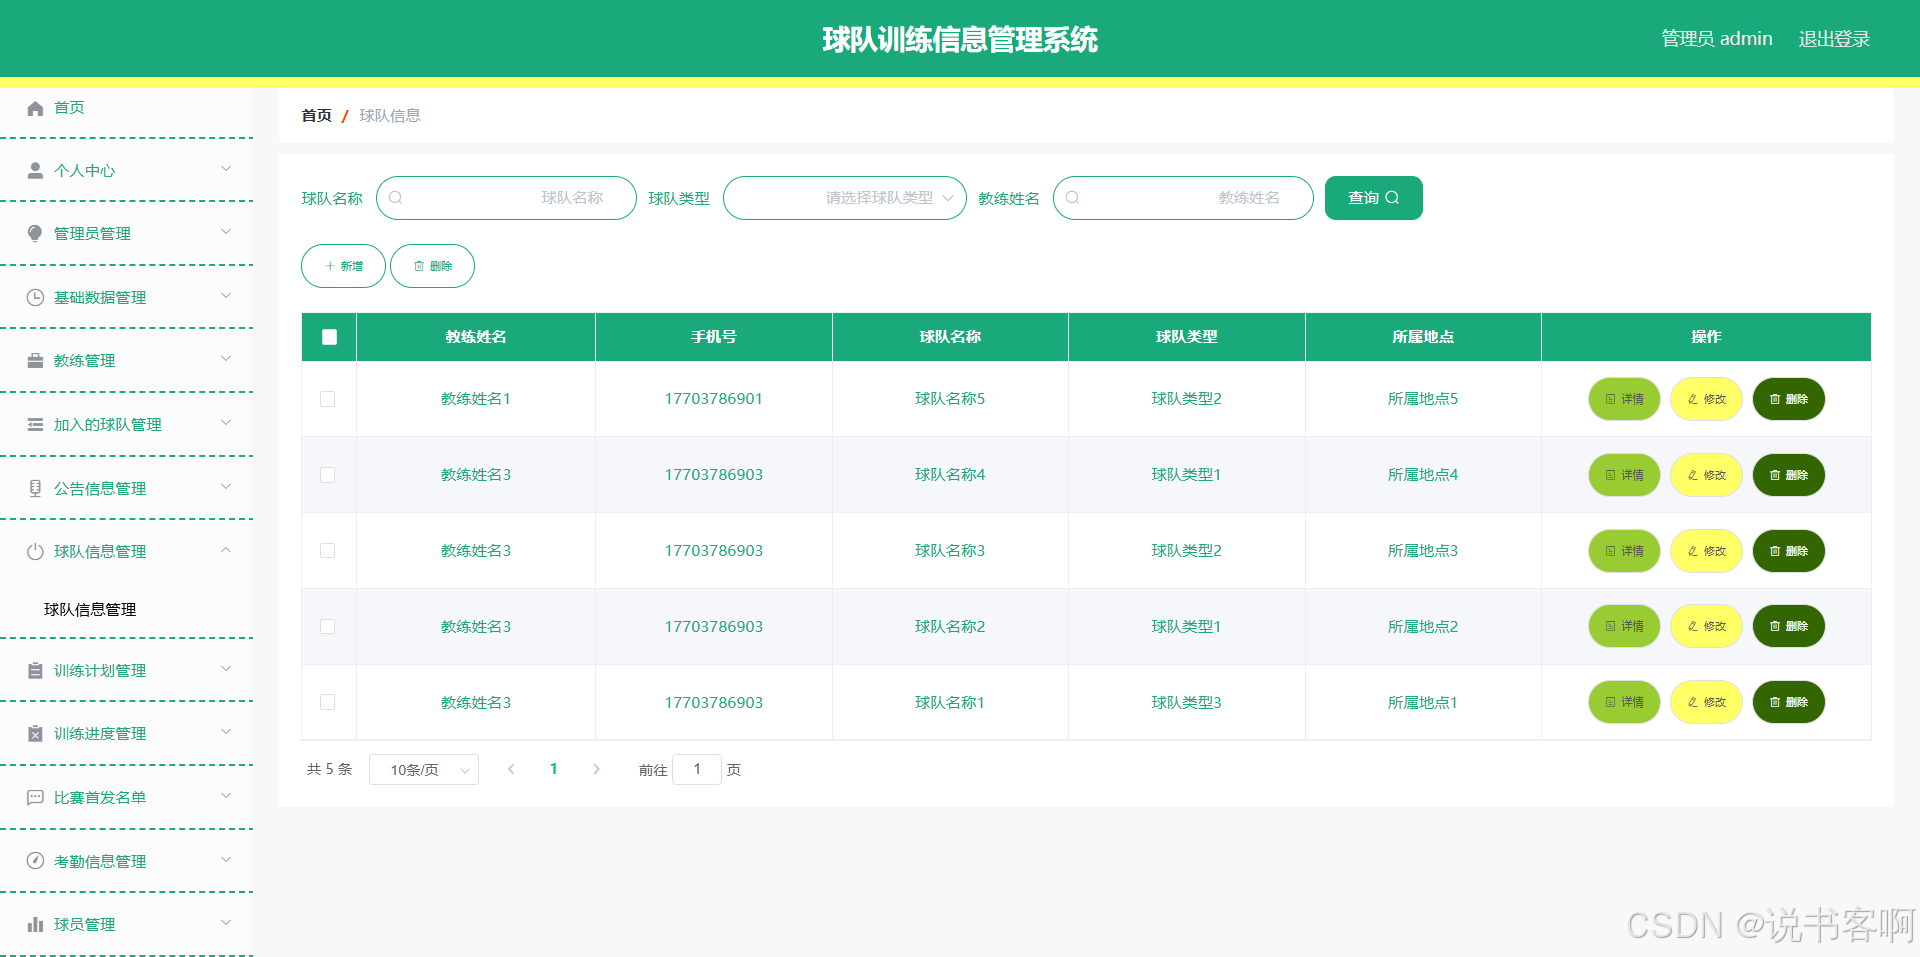Click the chat icon beside 比赛首发名单
1920x957 pixels.
point(35,798)
